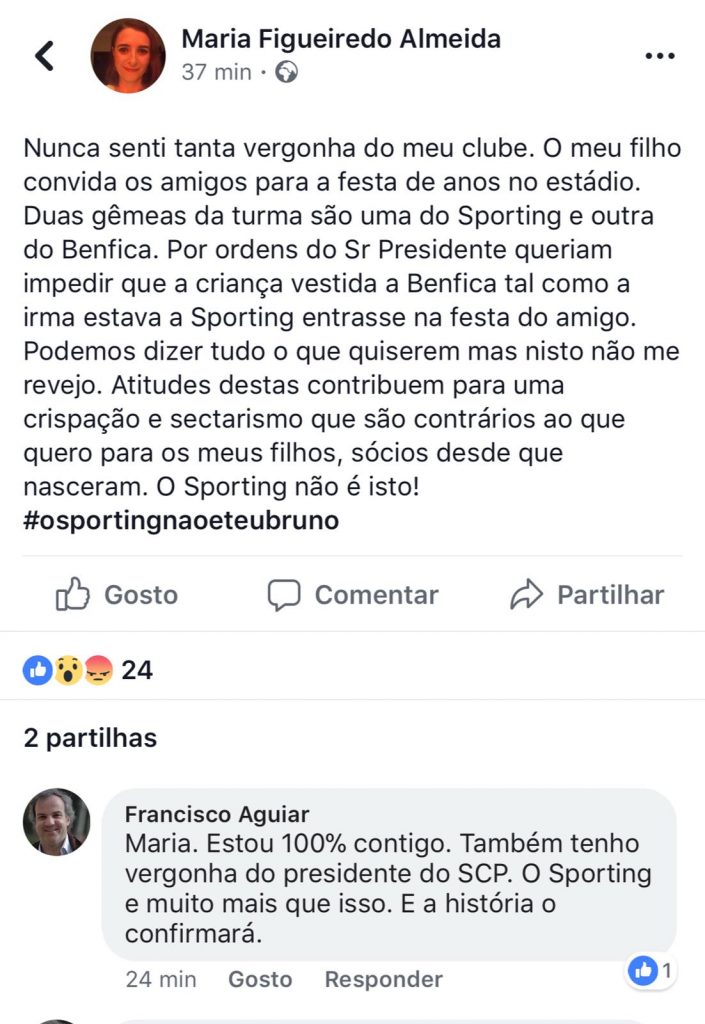Click the Comentar speech bubble icon
Screen dimensions: 705x1024
click(x=284, y=595)
